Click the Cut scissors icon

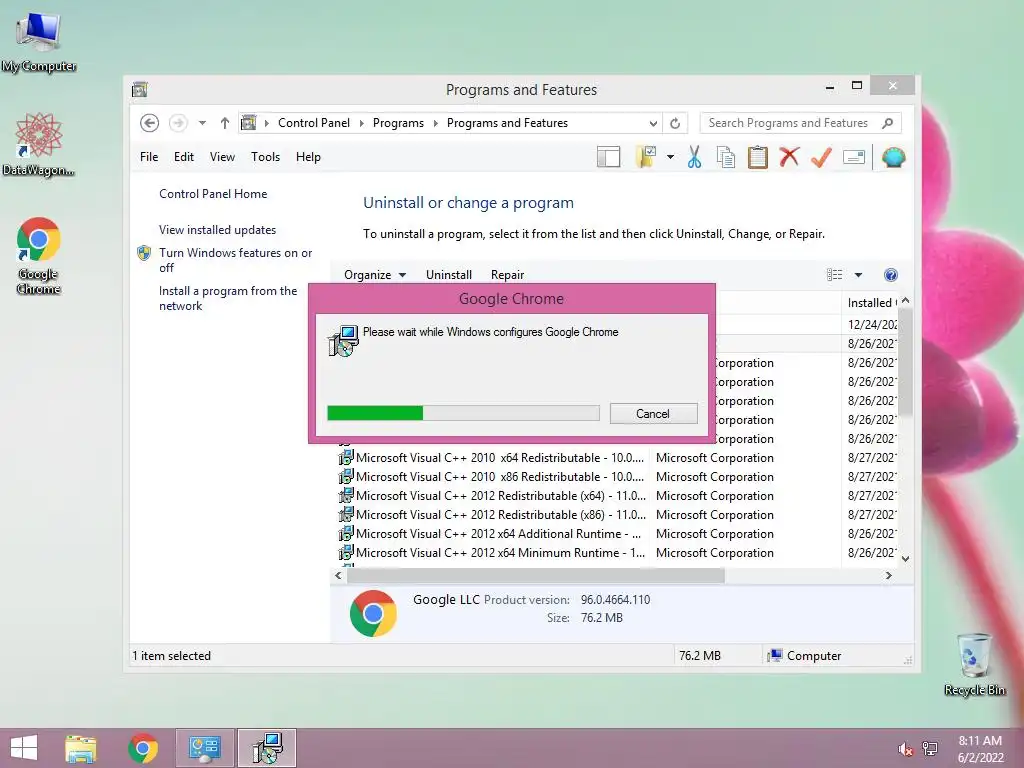click(x=694, y=157)
